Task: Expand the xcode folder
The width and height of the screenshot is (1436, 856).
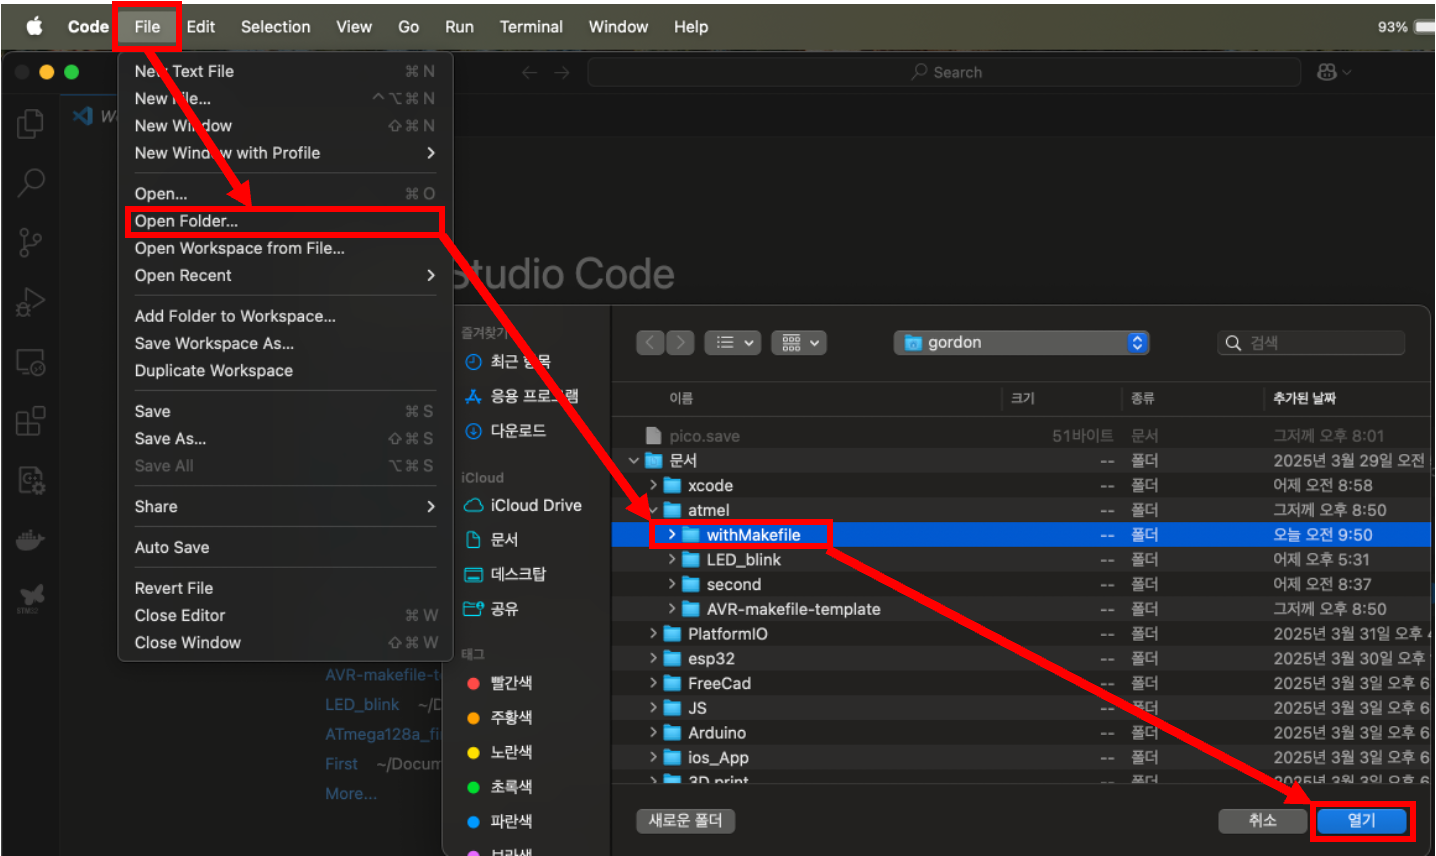Action: point(653,485)
